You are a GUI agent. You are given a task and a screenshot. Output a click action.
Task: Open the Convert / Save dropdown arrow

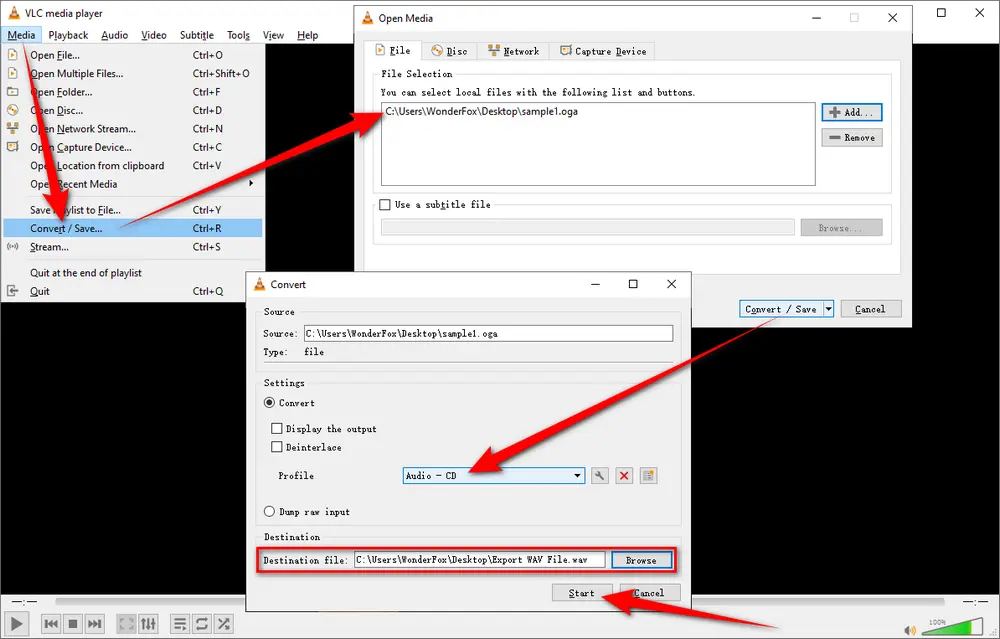coord(828,309)
